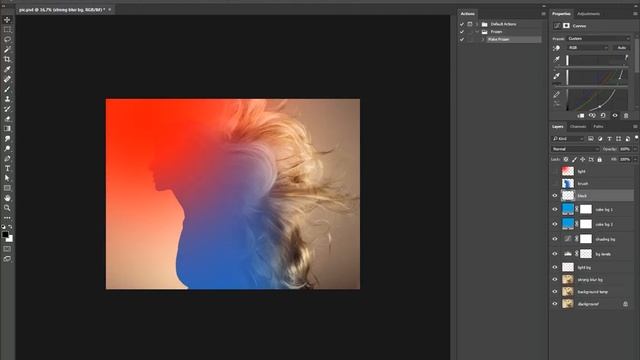Select the Path Selection tool
This screenshot has width=640, height=360.
coord(7,178)
